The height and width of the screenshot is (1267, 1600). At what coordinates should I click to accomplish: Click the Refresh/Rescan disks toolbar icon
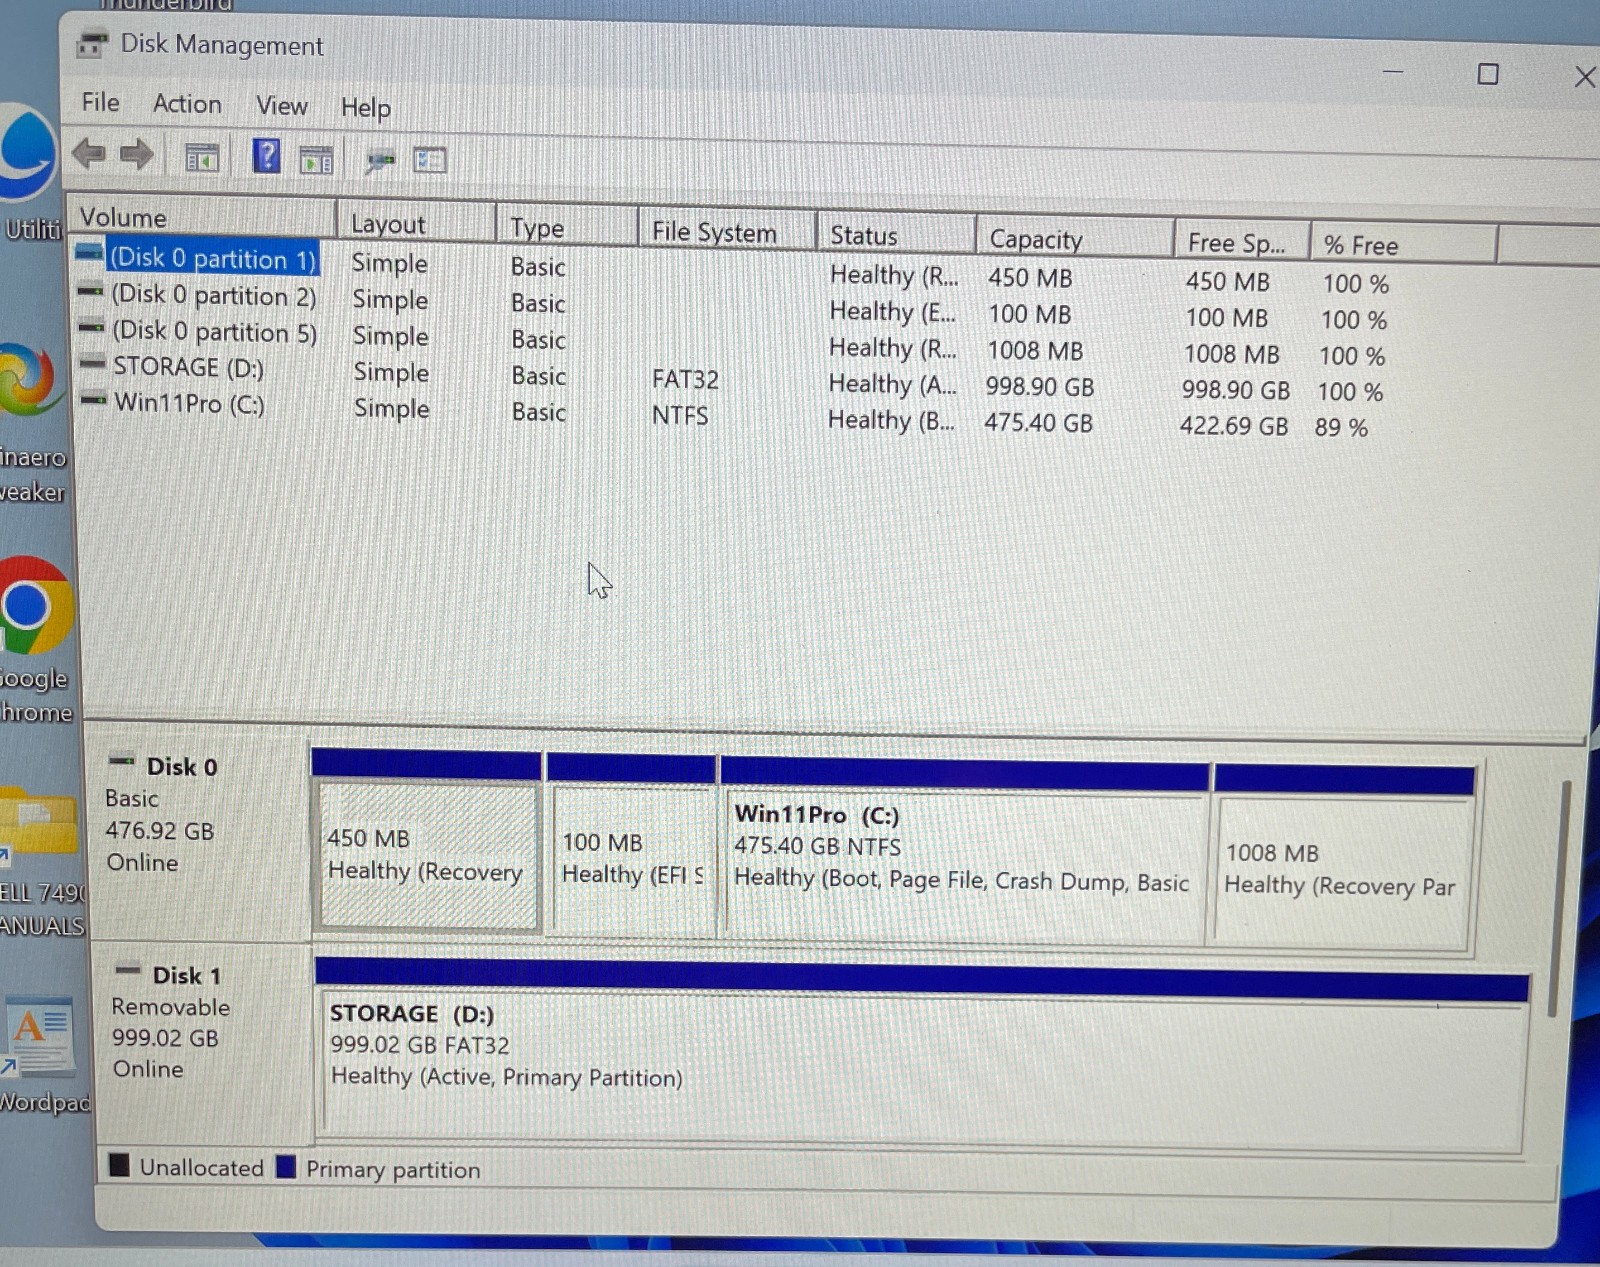click(x=379, y=160)
